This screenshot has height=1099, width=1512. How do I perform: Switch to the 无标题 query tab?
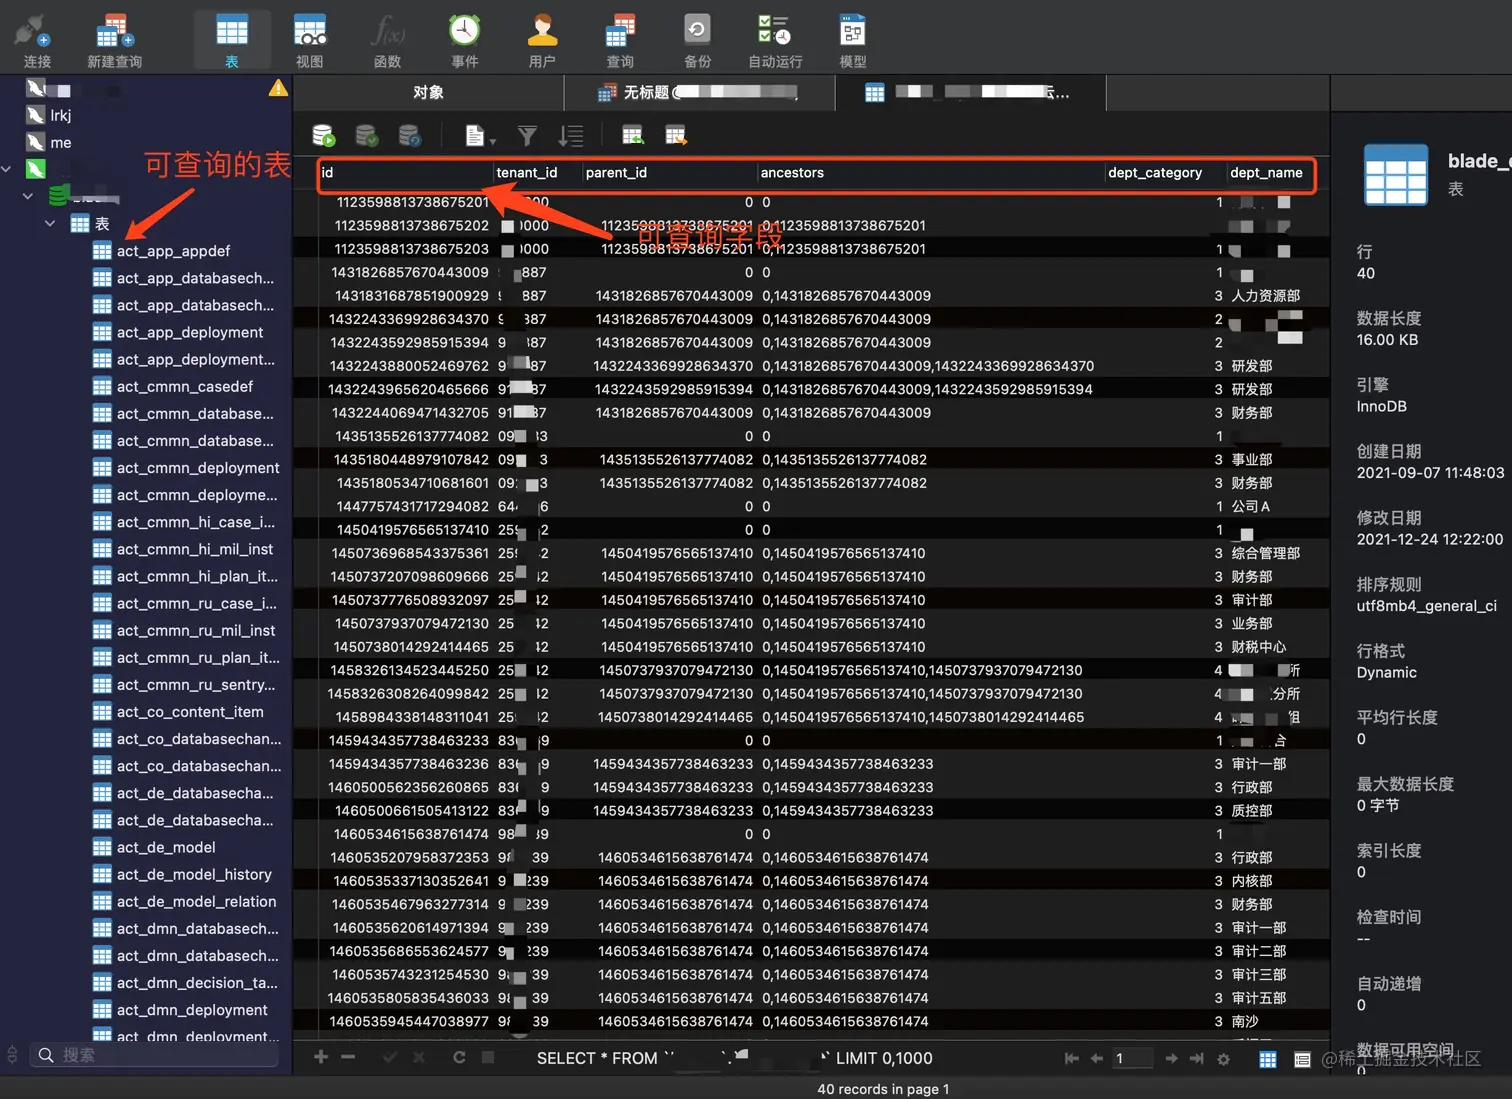point(699,92)
